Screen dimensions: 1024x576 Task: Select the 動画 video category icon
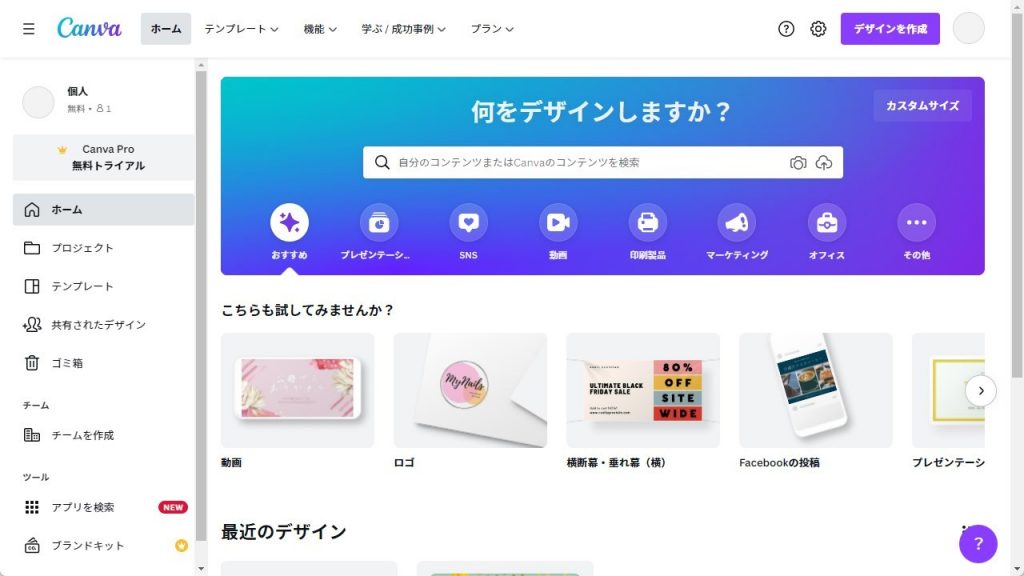point(558,223)
